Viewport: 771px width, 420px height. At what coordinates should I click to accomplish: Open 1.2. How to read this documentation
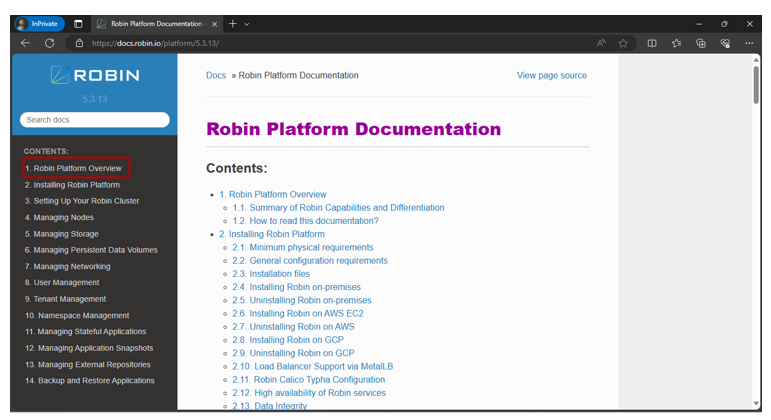pyautogui.click(x=305, y=221)
